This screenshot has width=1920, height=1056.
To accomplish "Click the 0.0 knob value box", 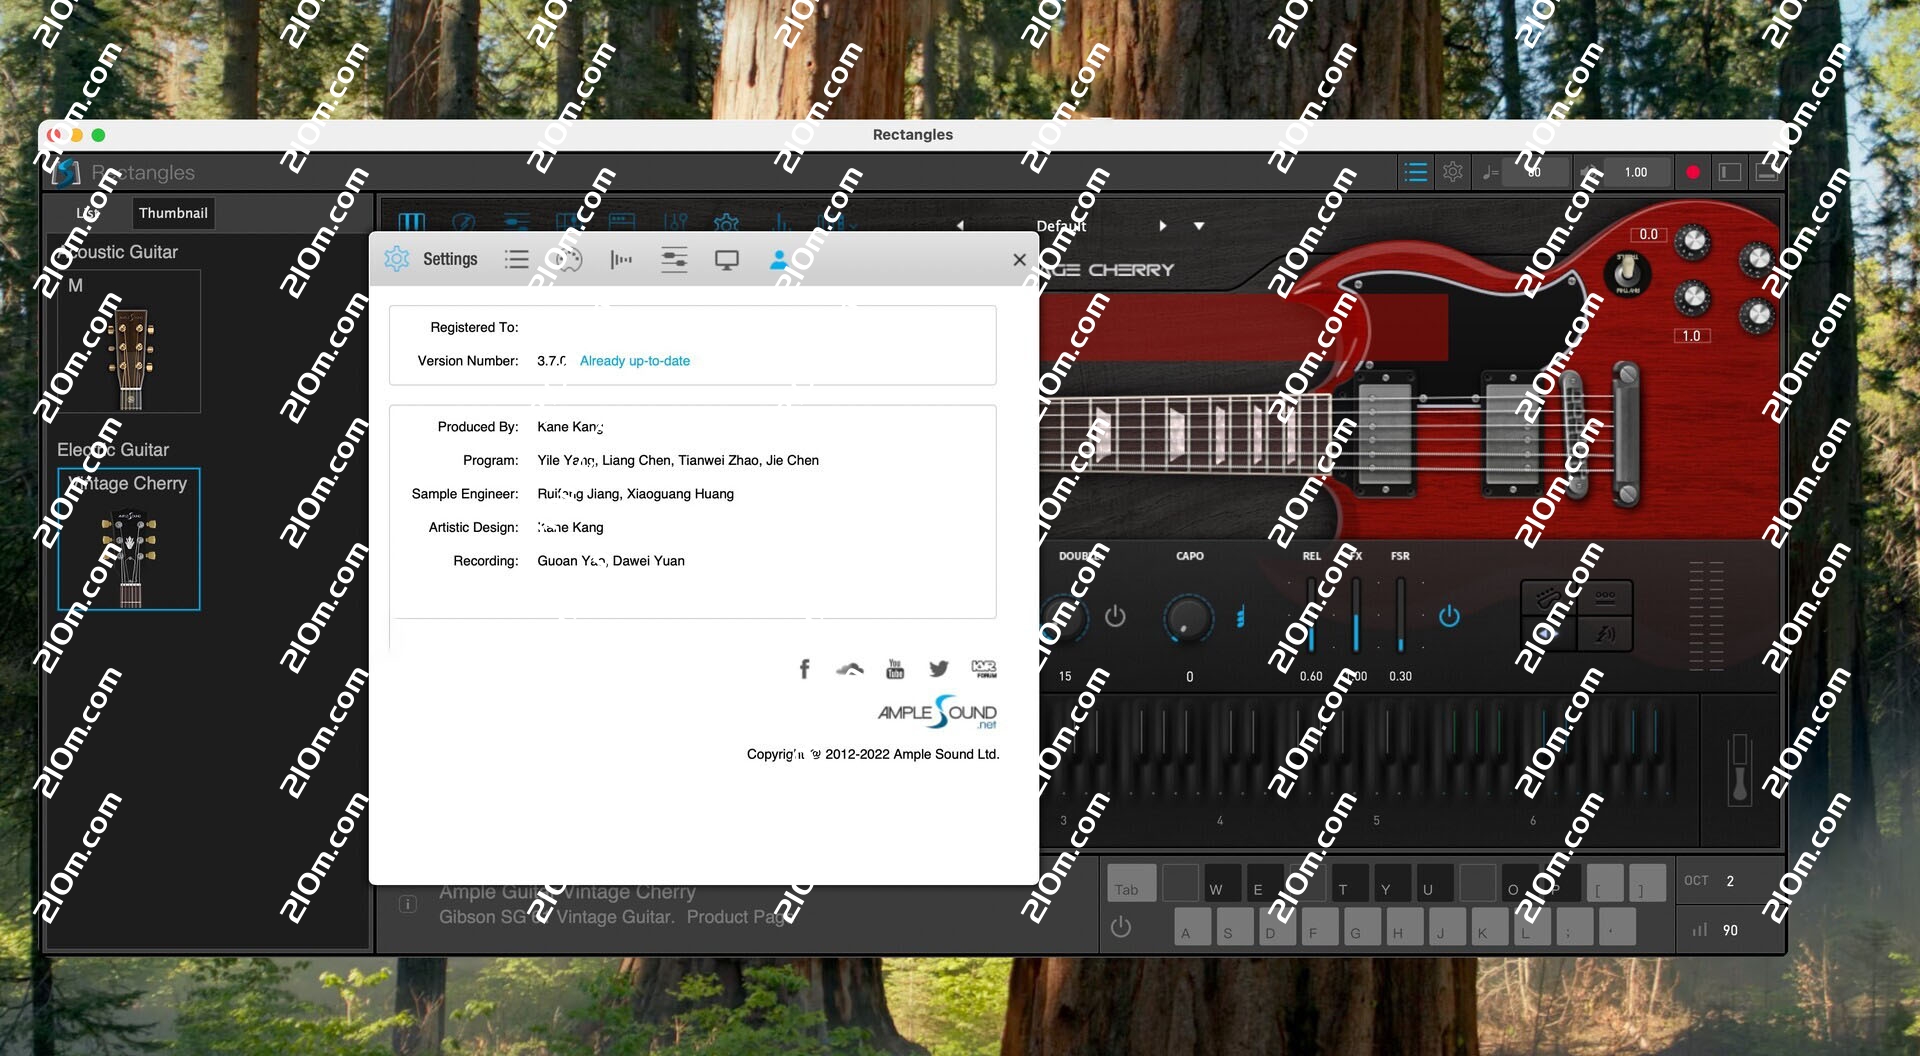I will pyautogui.click(x=1648, y=234).
